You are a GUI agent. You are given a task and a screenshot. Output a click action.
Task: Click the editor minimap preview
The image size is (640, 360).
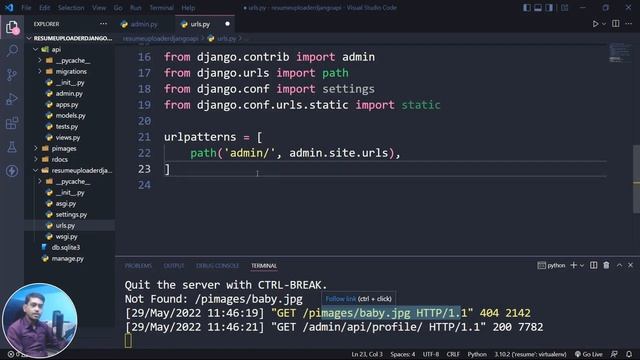tap(620, 53)
